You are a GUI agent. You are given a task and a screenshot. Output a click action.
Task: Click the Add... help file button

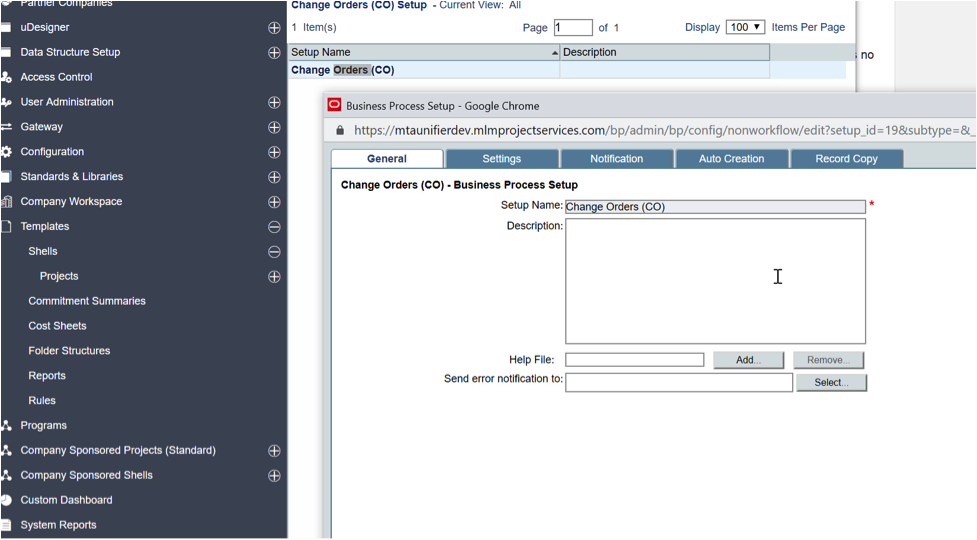coord(748,360)
